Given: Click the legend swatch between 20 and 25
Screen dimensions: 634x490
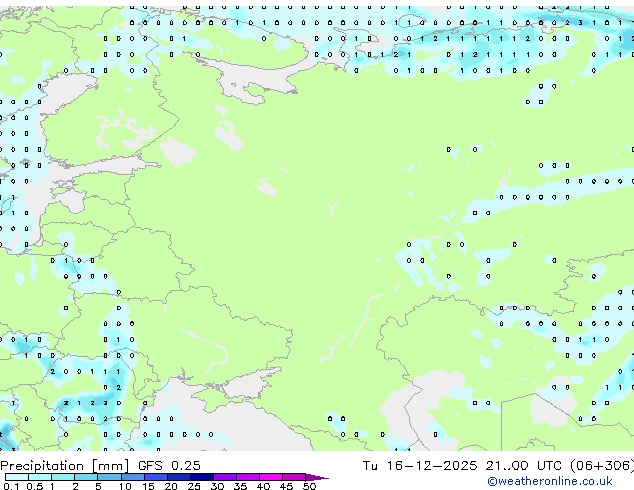Looking at the screenshot, I should coord(179,477).
